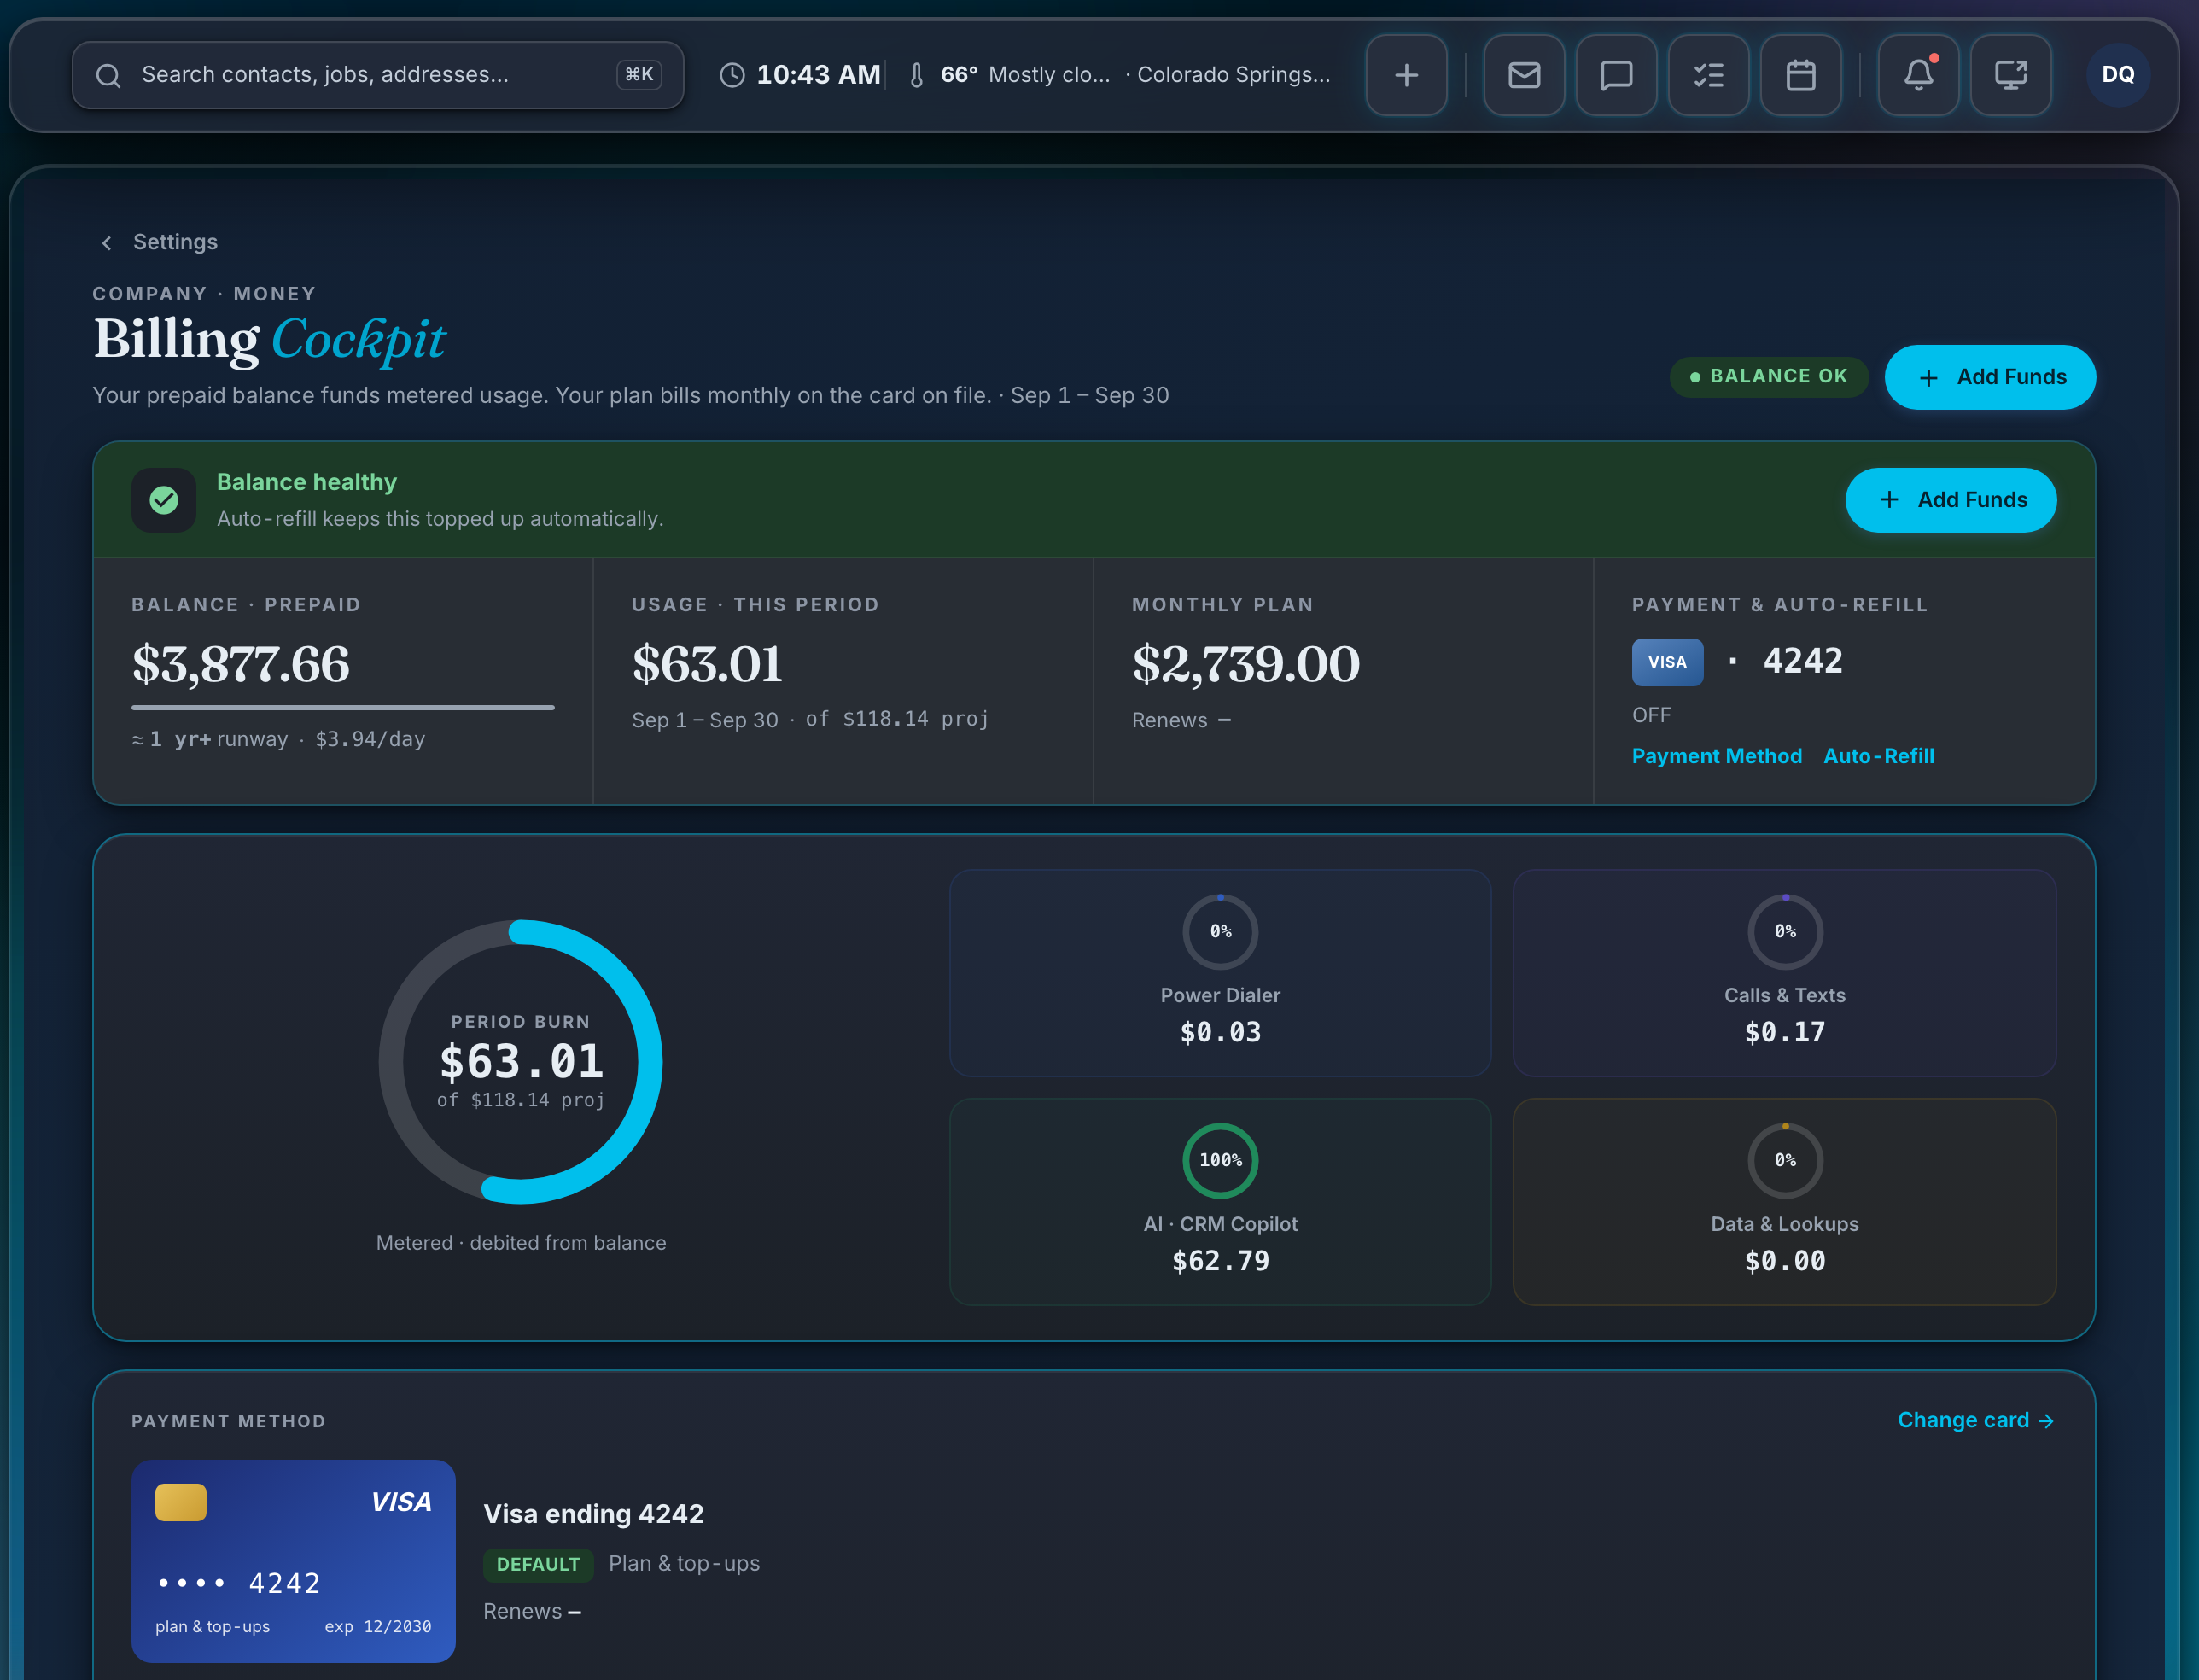
Task: Click the $63.01 usage this period value
Action: (x=707, y=664)
